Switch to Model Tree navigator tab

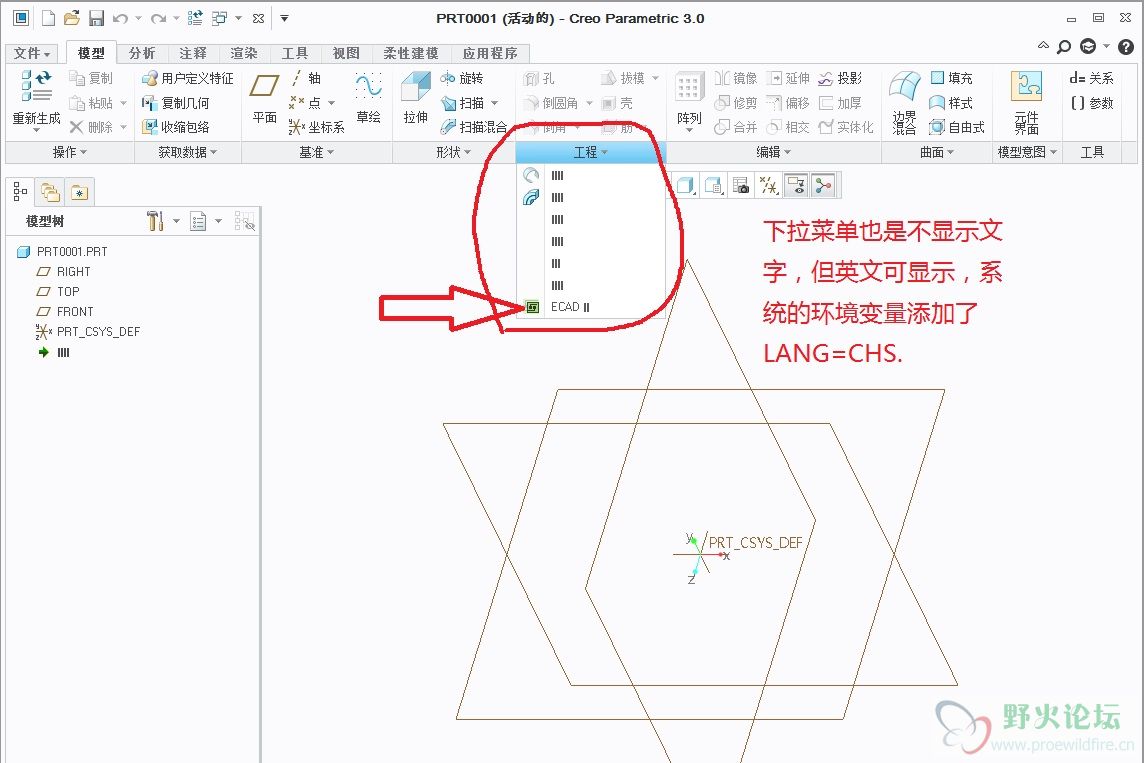(x=20, y=192)
